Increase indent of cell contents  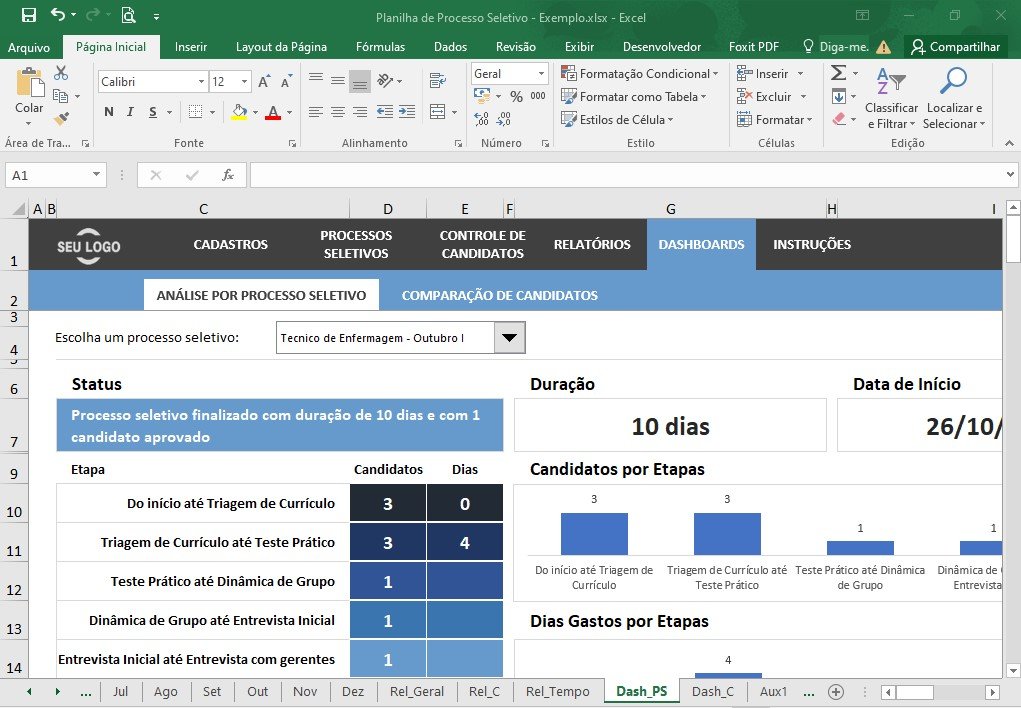(407, 112)
